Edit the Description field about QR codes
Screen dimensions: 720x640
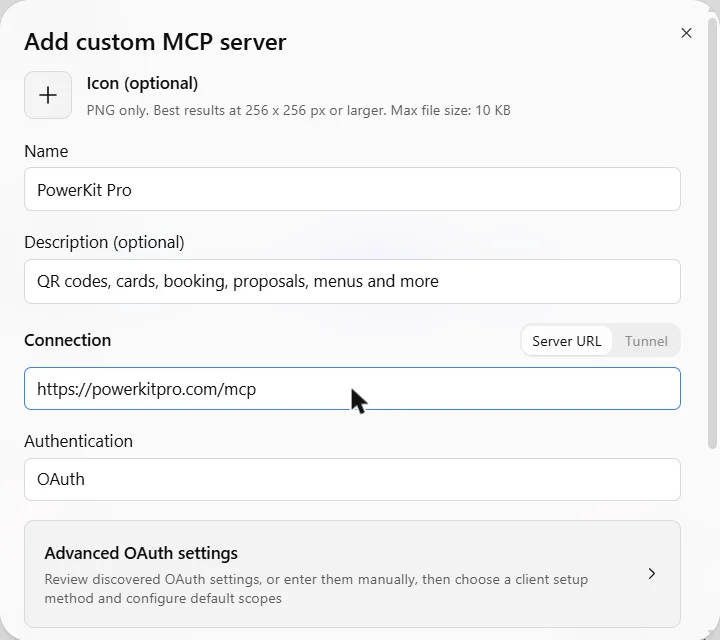pyautogui.click(x=352, y=281)
